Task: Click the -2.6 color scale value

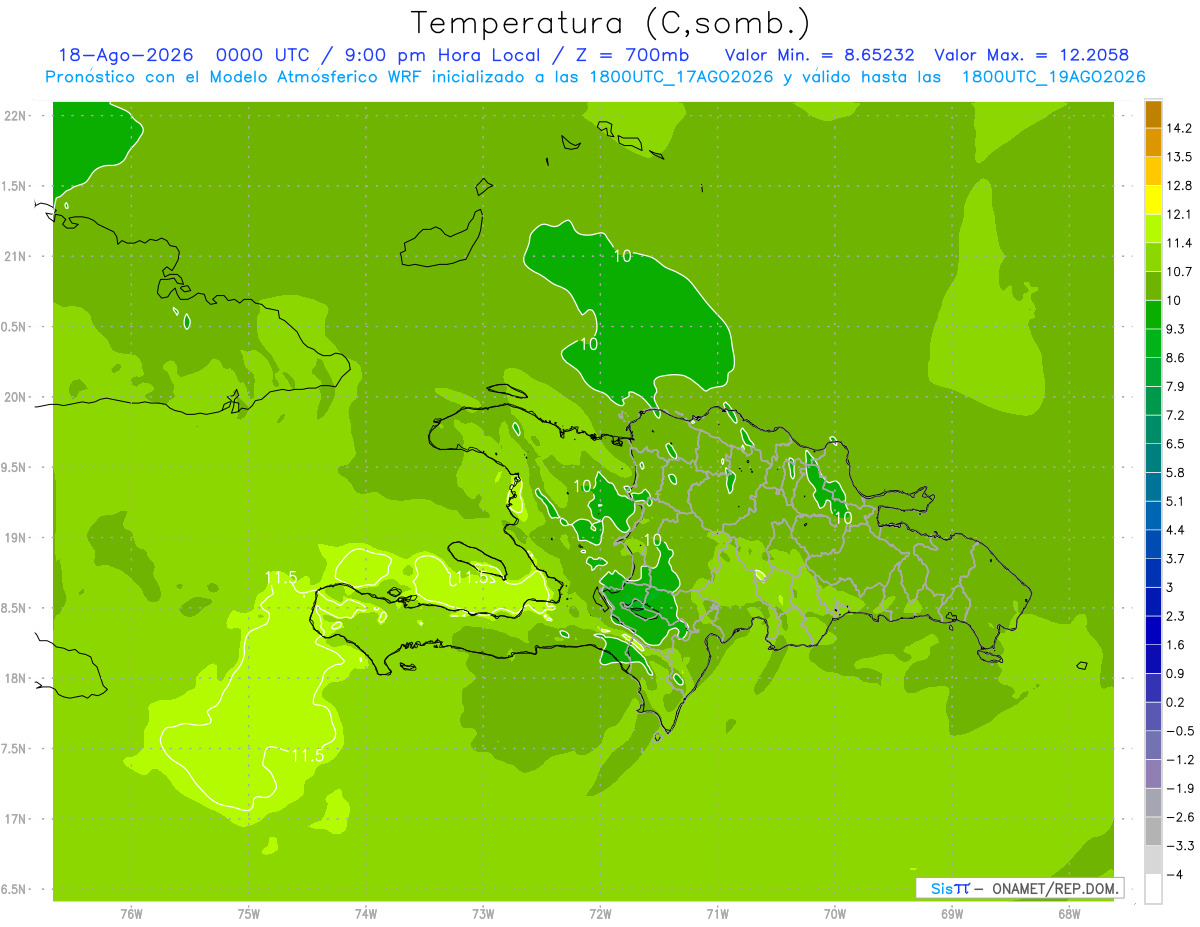Action: tap(1180, 817)
